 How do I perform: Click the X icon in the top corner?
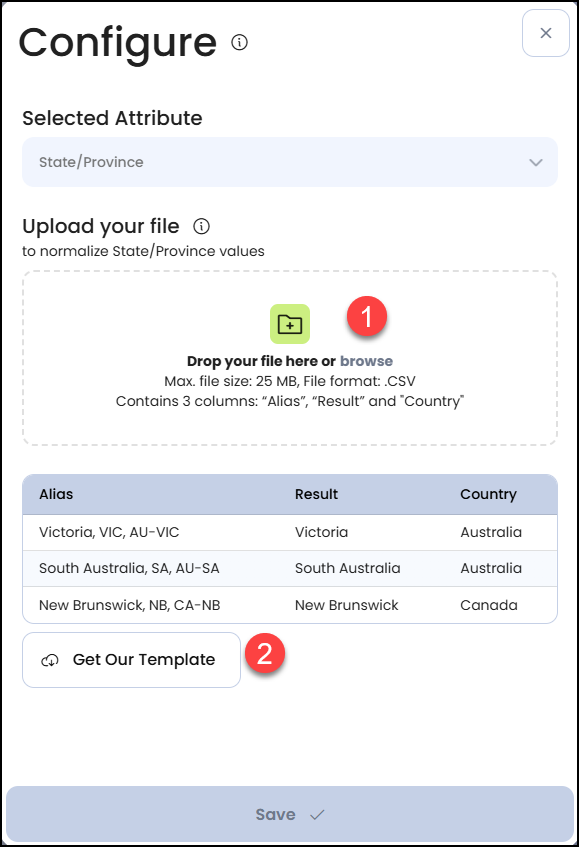545,33
